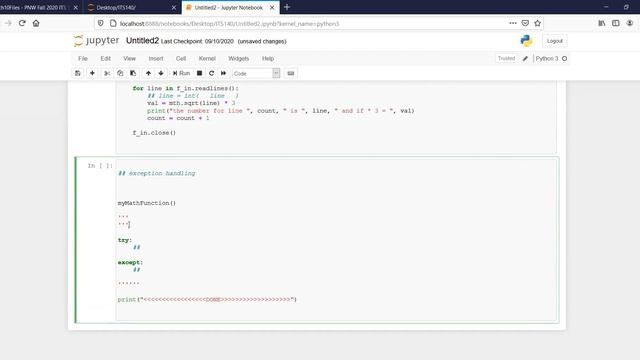640x360 pixels.
Task: Save notebook with the floppy disk icon
Action: [78, 73]
